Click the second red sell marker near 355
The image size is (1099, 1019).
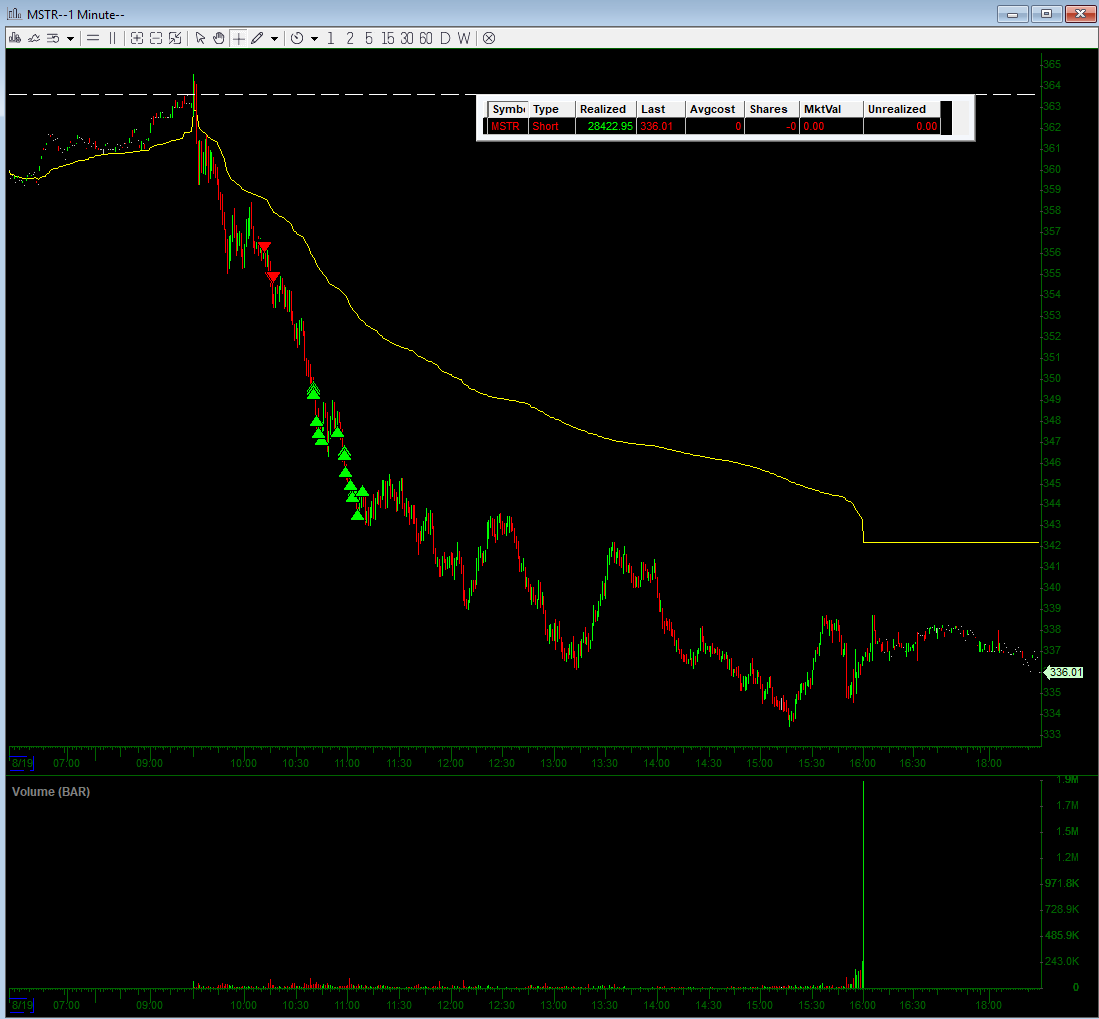pyautogui.click(x=273, y=277)
